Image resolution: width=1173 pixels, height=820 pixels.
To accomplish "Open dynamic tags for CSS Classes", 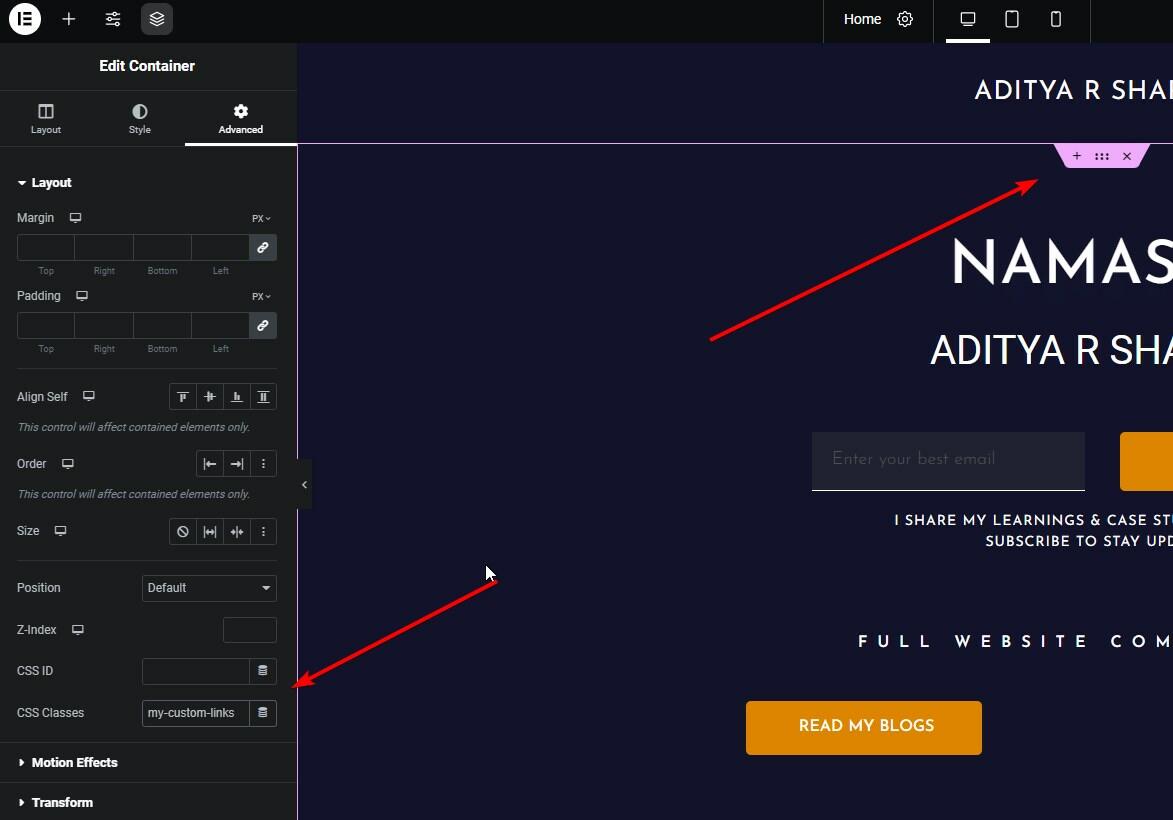I will tap(262, 712).
